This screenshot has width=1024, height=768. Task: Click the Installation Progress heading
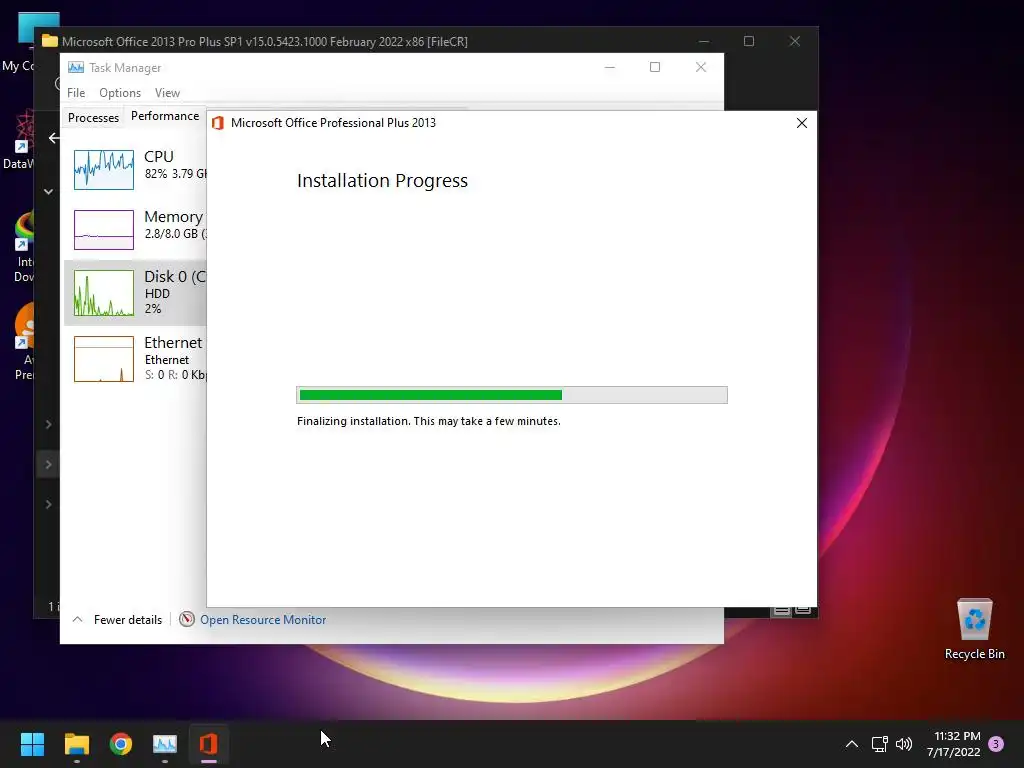pyautogui.click(x=382, y=180)
